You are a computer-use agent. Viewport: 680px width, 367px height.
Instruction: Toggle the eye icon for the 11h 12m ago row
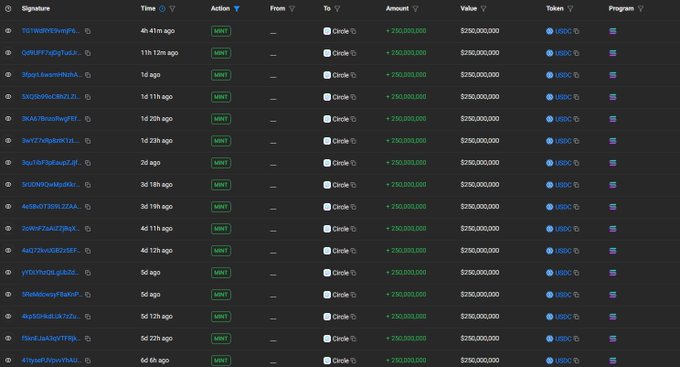coord(8,52)
